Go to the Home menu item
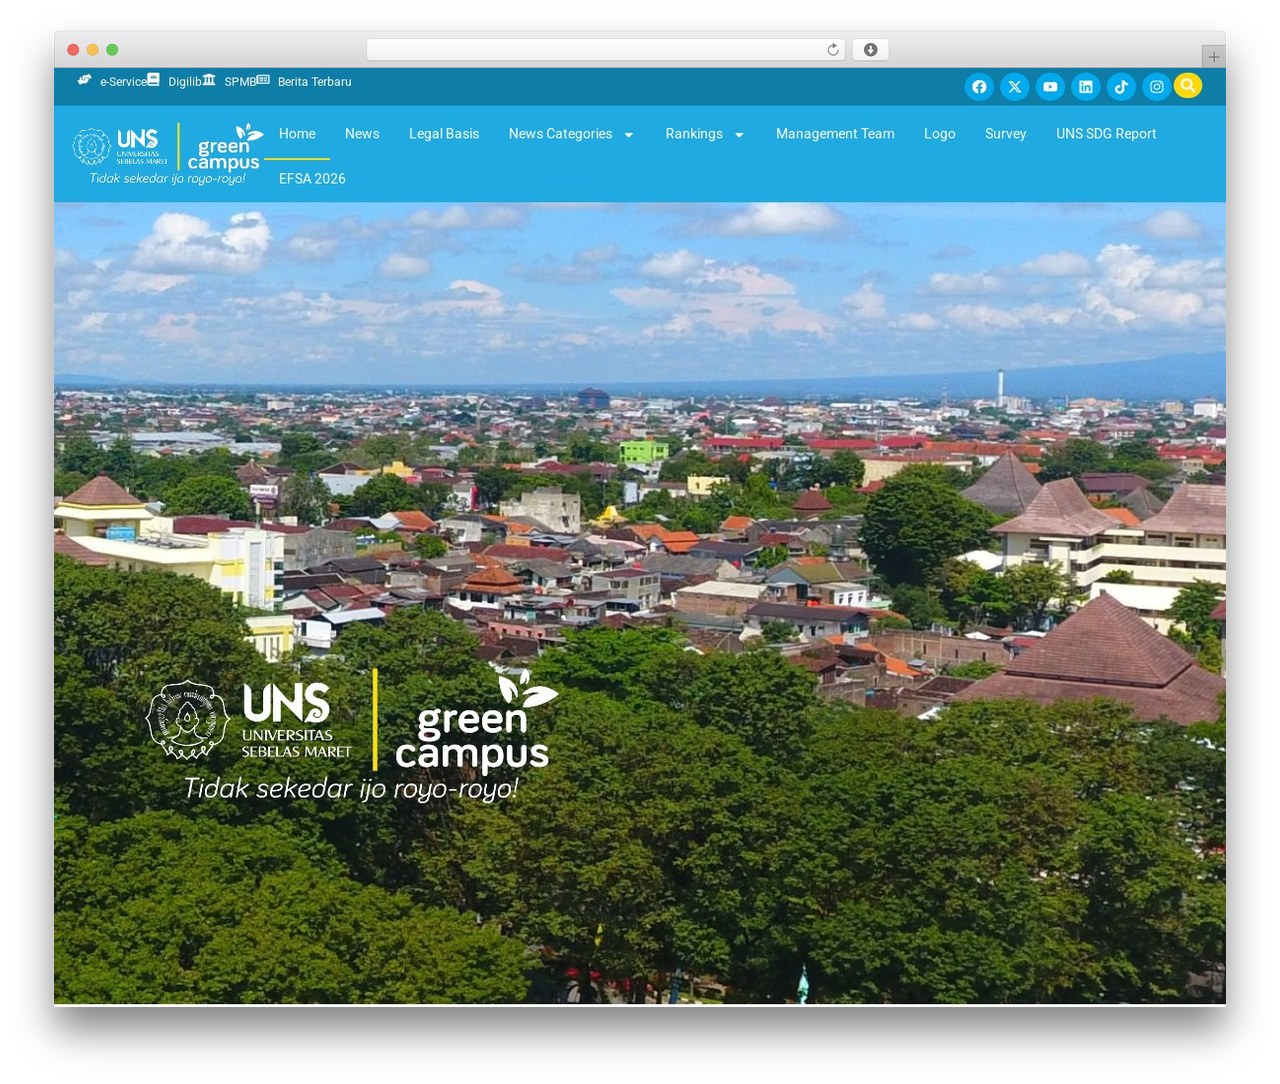Image resolution: width=1280 pixels, height=1084 pixels. click(297, 134)
